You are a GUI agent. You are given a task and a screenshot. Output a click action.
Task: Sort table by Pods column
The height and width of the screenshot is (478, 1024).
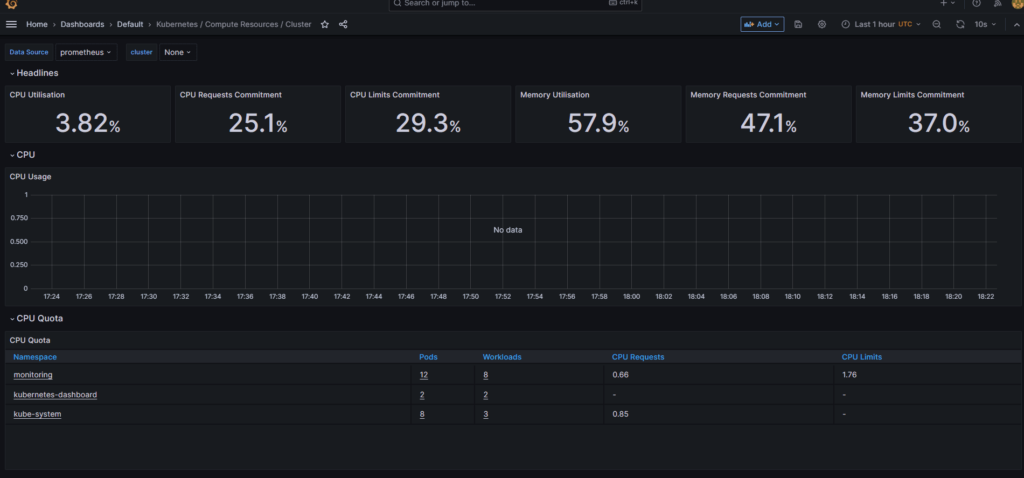428,357
